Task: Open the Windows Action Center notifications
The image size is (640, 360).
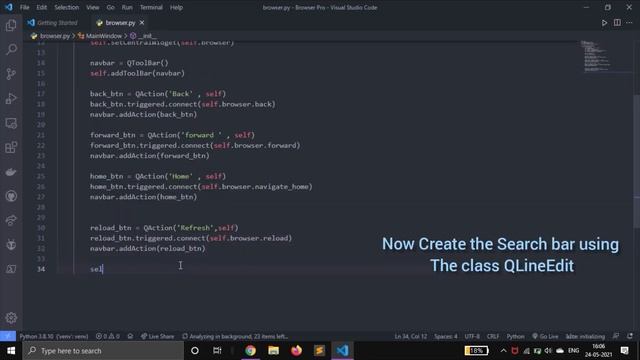Action: click(x=624, y=351)
